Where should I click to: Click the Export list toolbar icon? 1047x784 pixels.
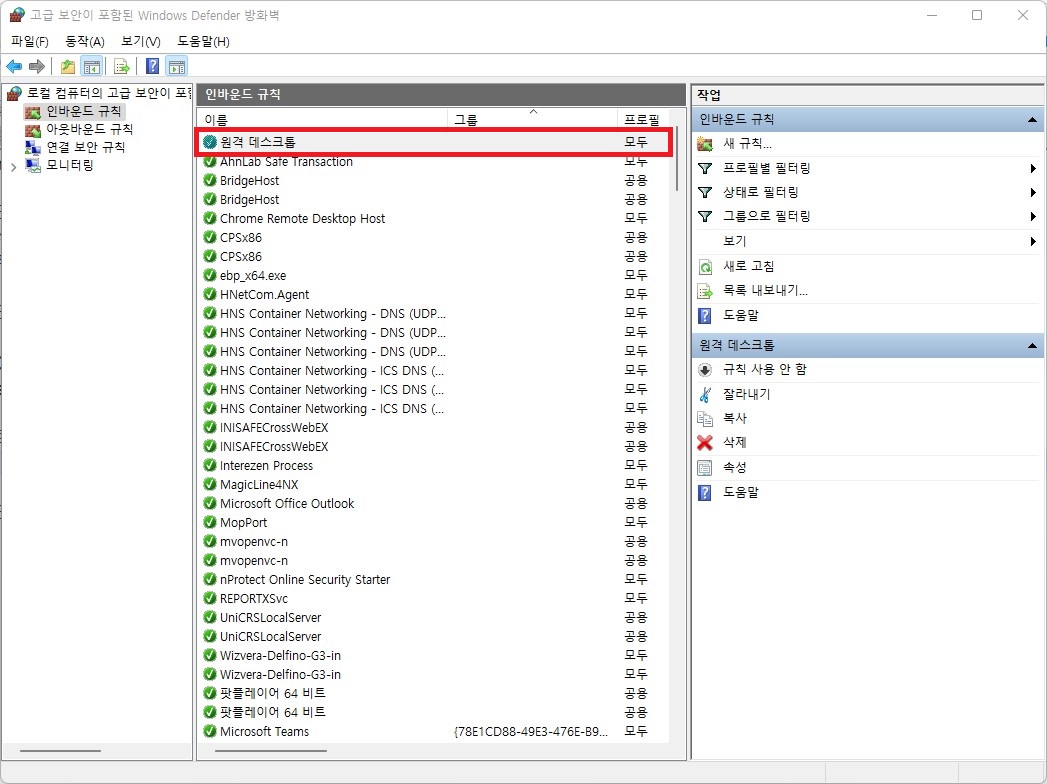tap(122, 66)
